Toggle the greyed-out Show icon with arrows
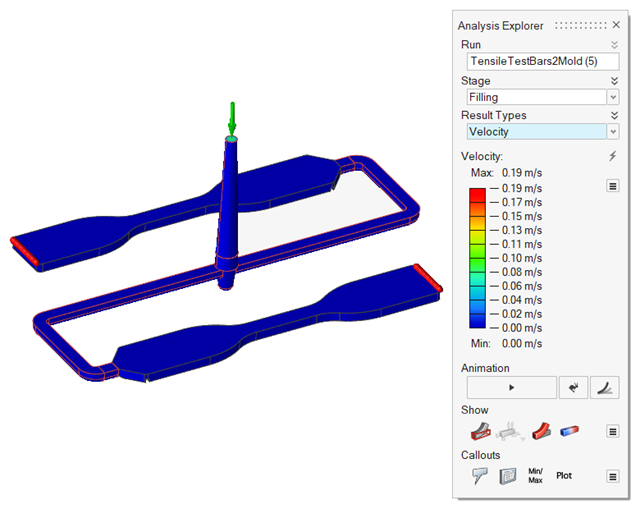The height and width of the screenshot is (509, 640). (510, 431)
